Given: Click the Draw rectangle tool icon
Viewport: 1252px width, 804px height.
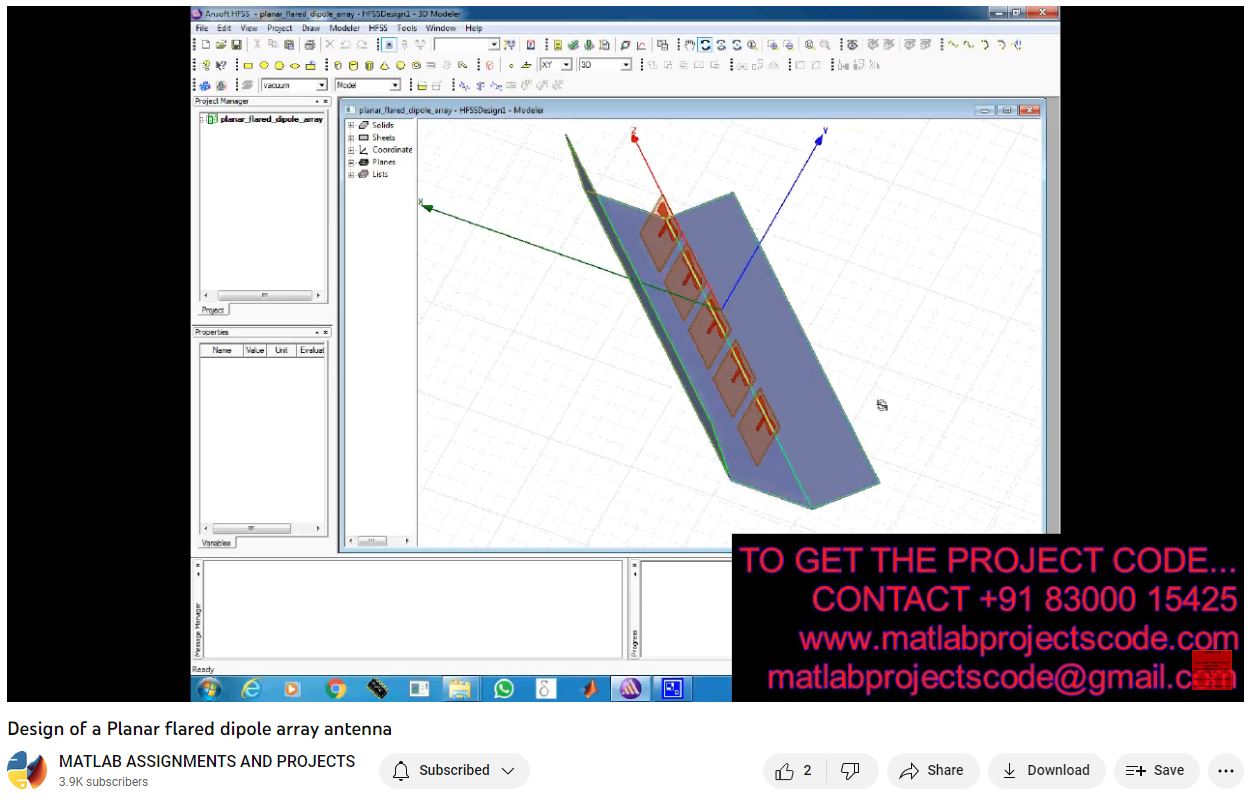Looking at the screenshot, I should pyautogui.click(x=249, y=65).
